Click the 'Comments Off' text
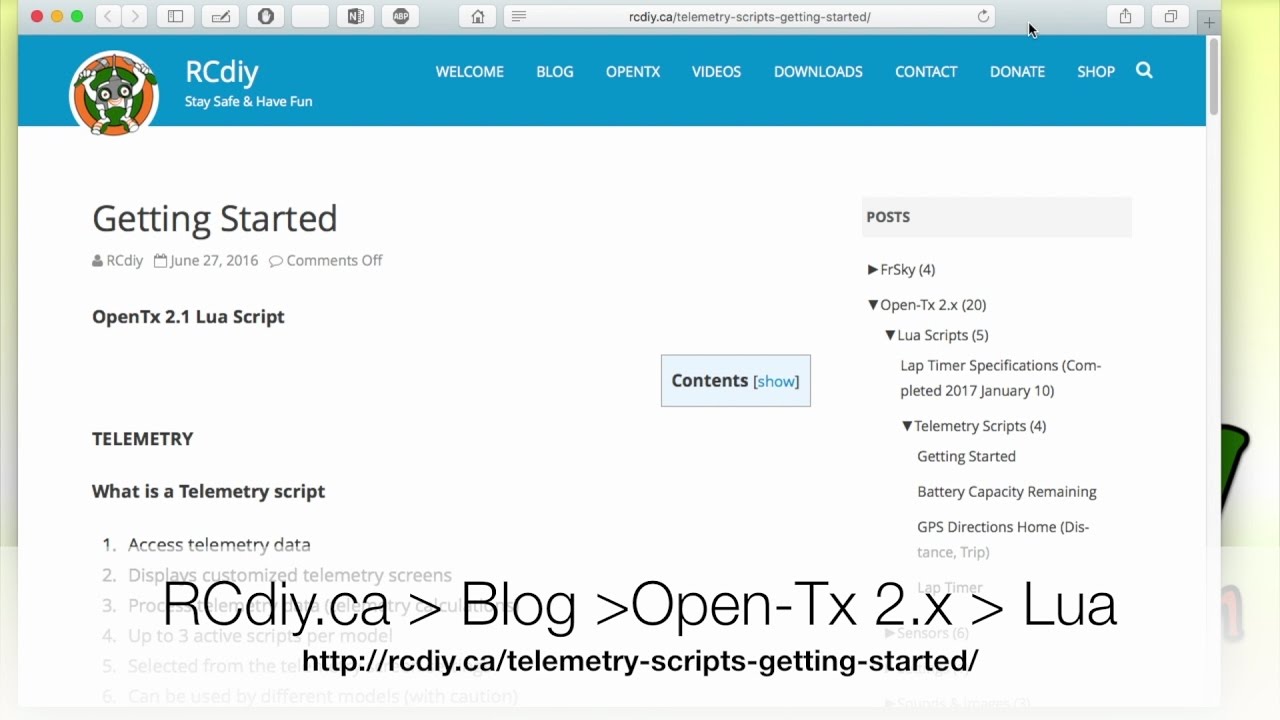Screen dimensions: 1280x720 point(334,260)
